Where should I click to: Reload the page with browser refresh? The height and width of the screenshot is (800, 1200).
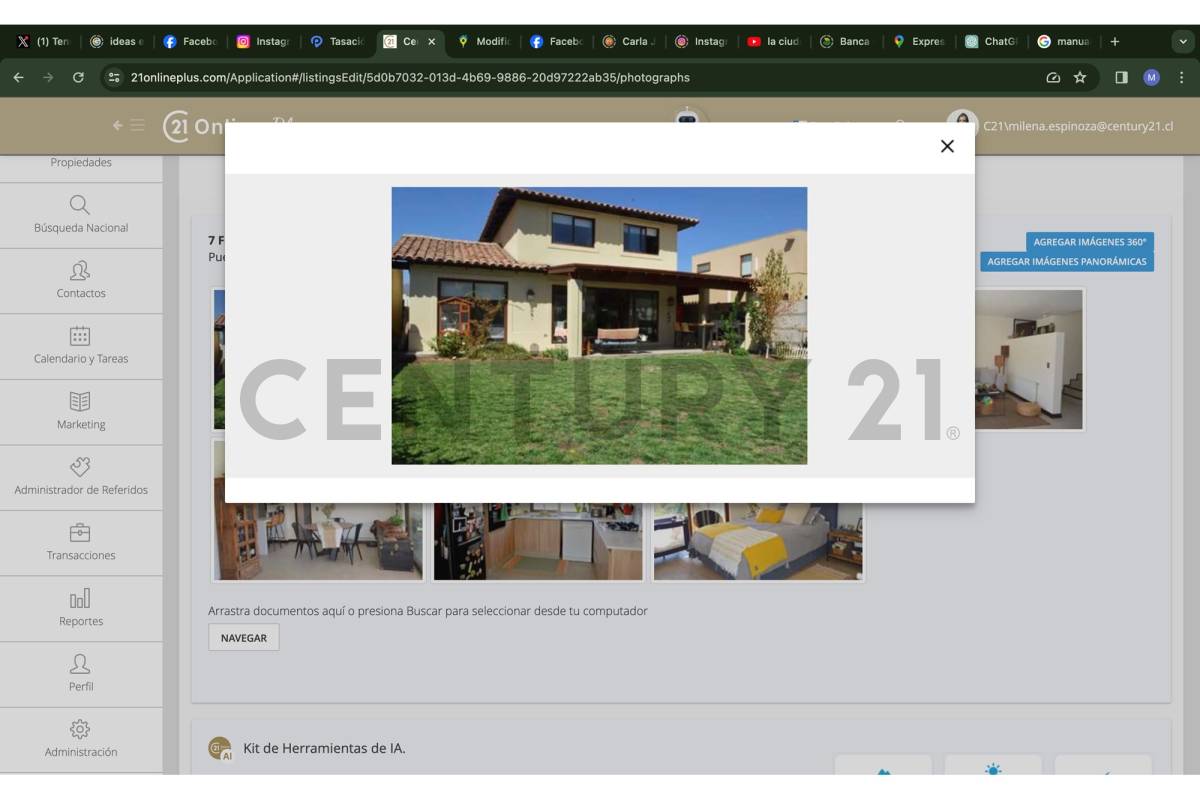(78, 77)
